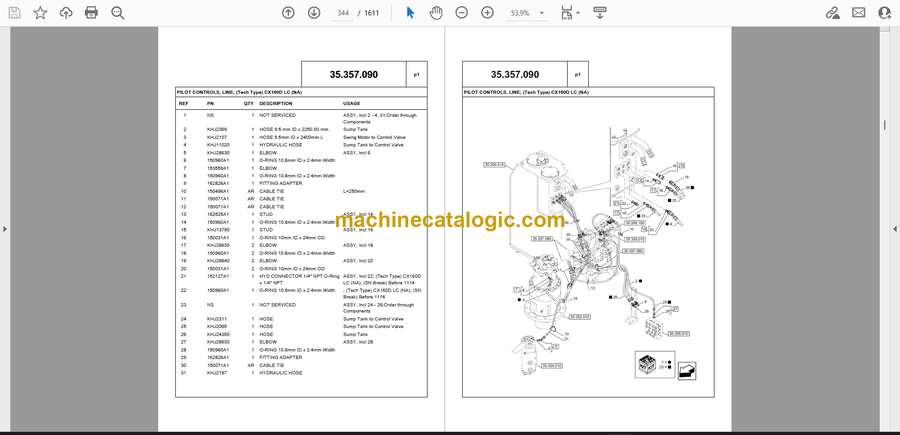The image size is (900, 435).
Task: Select the USAGE column header
Action: 351,104
